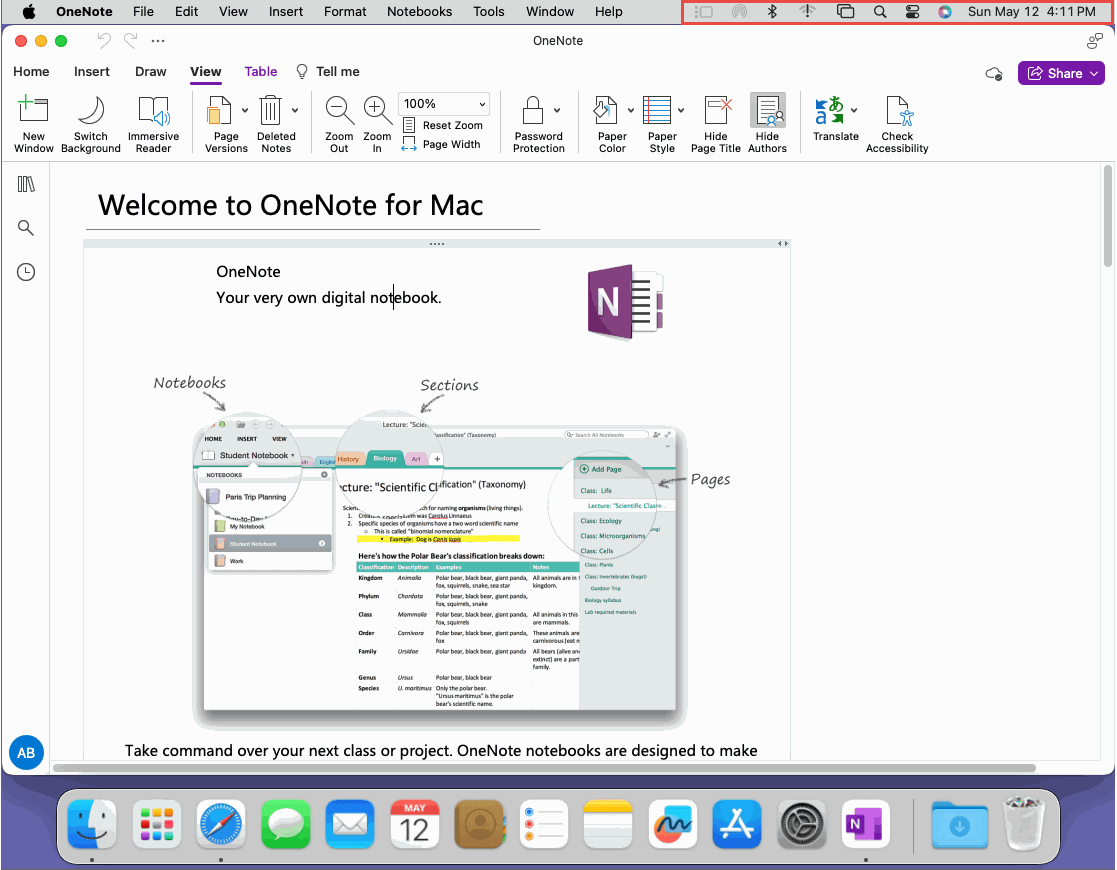1117x870 pixels.
Task: Open AB account avatar
Action: pyautogui.click(x=26, y=753)
